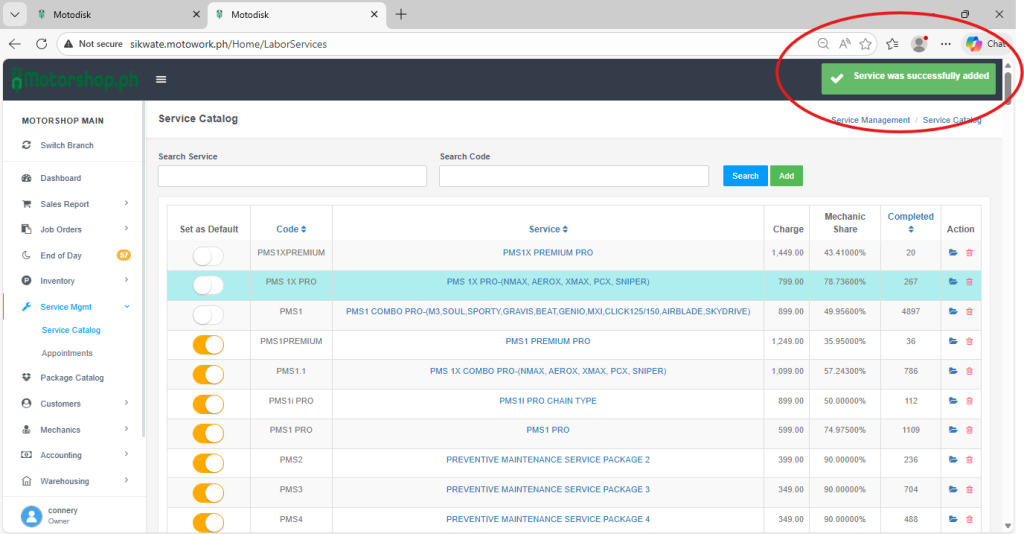The height and width of the screenshot is (534, 1024).
Task: Click the hamburger menu icon in header
Action: click(x=161, y=80)
